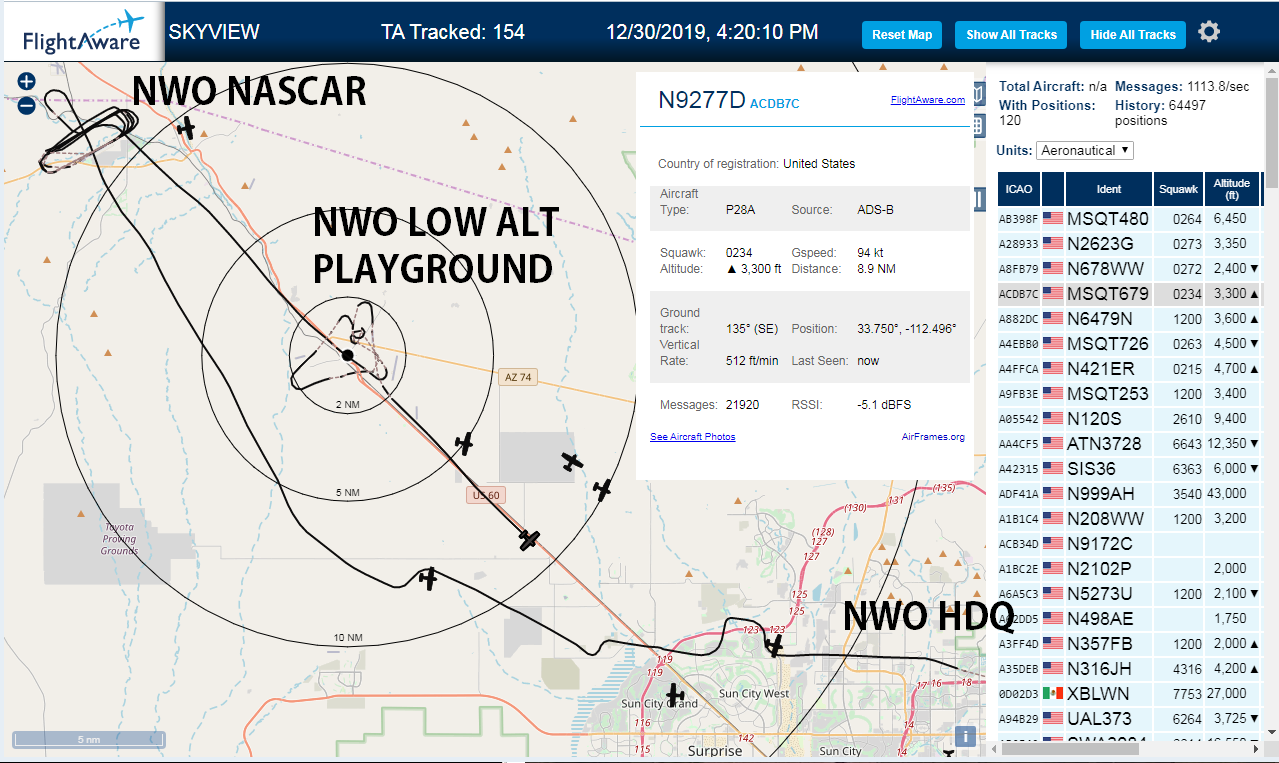Image resolution: width=1279 pixels, height=763 pixels.
Task: Click the Hide All Tracks button
Action: click(x=1133, y=35)
